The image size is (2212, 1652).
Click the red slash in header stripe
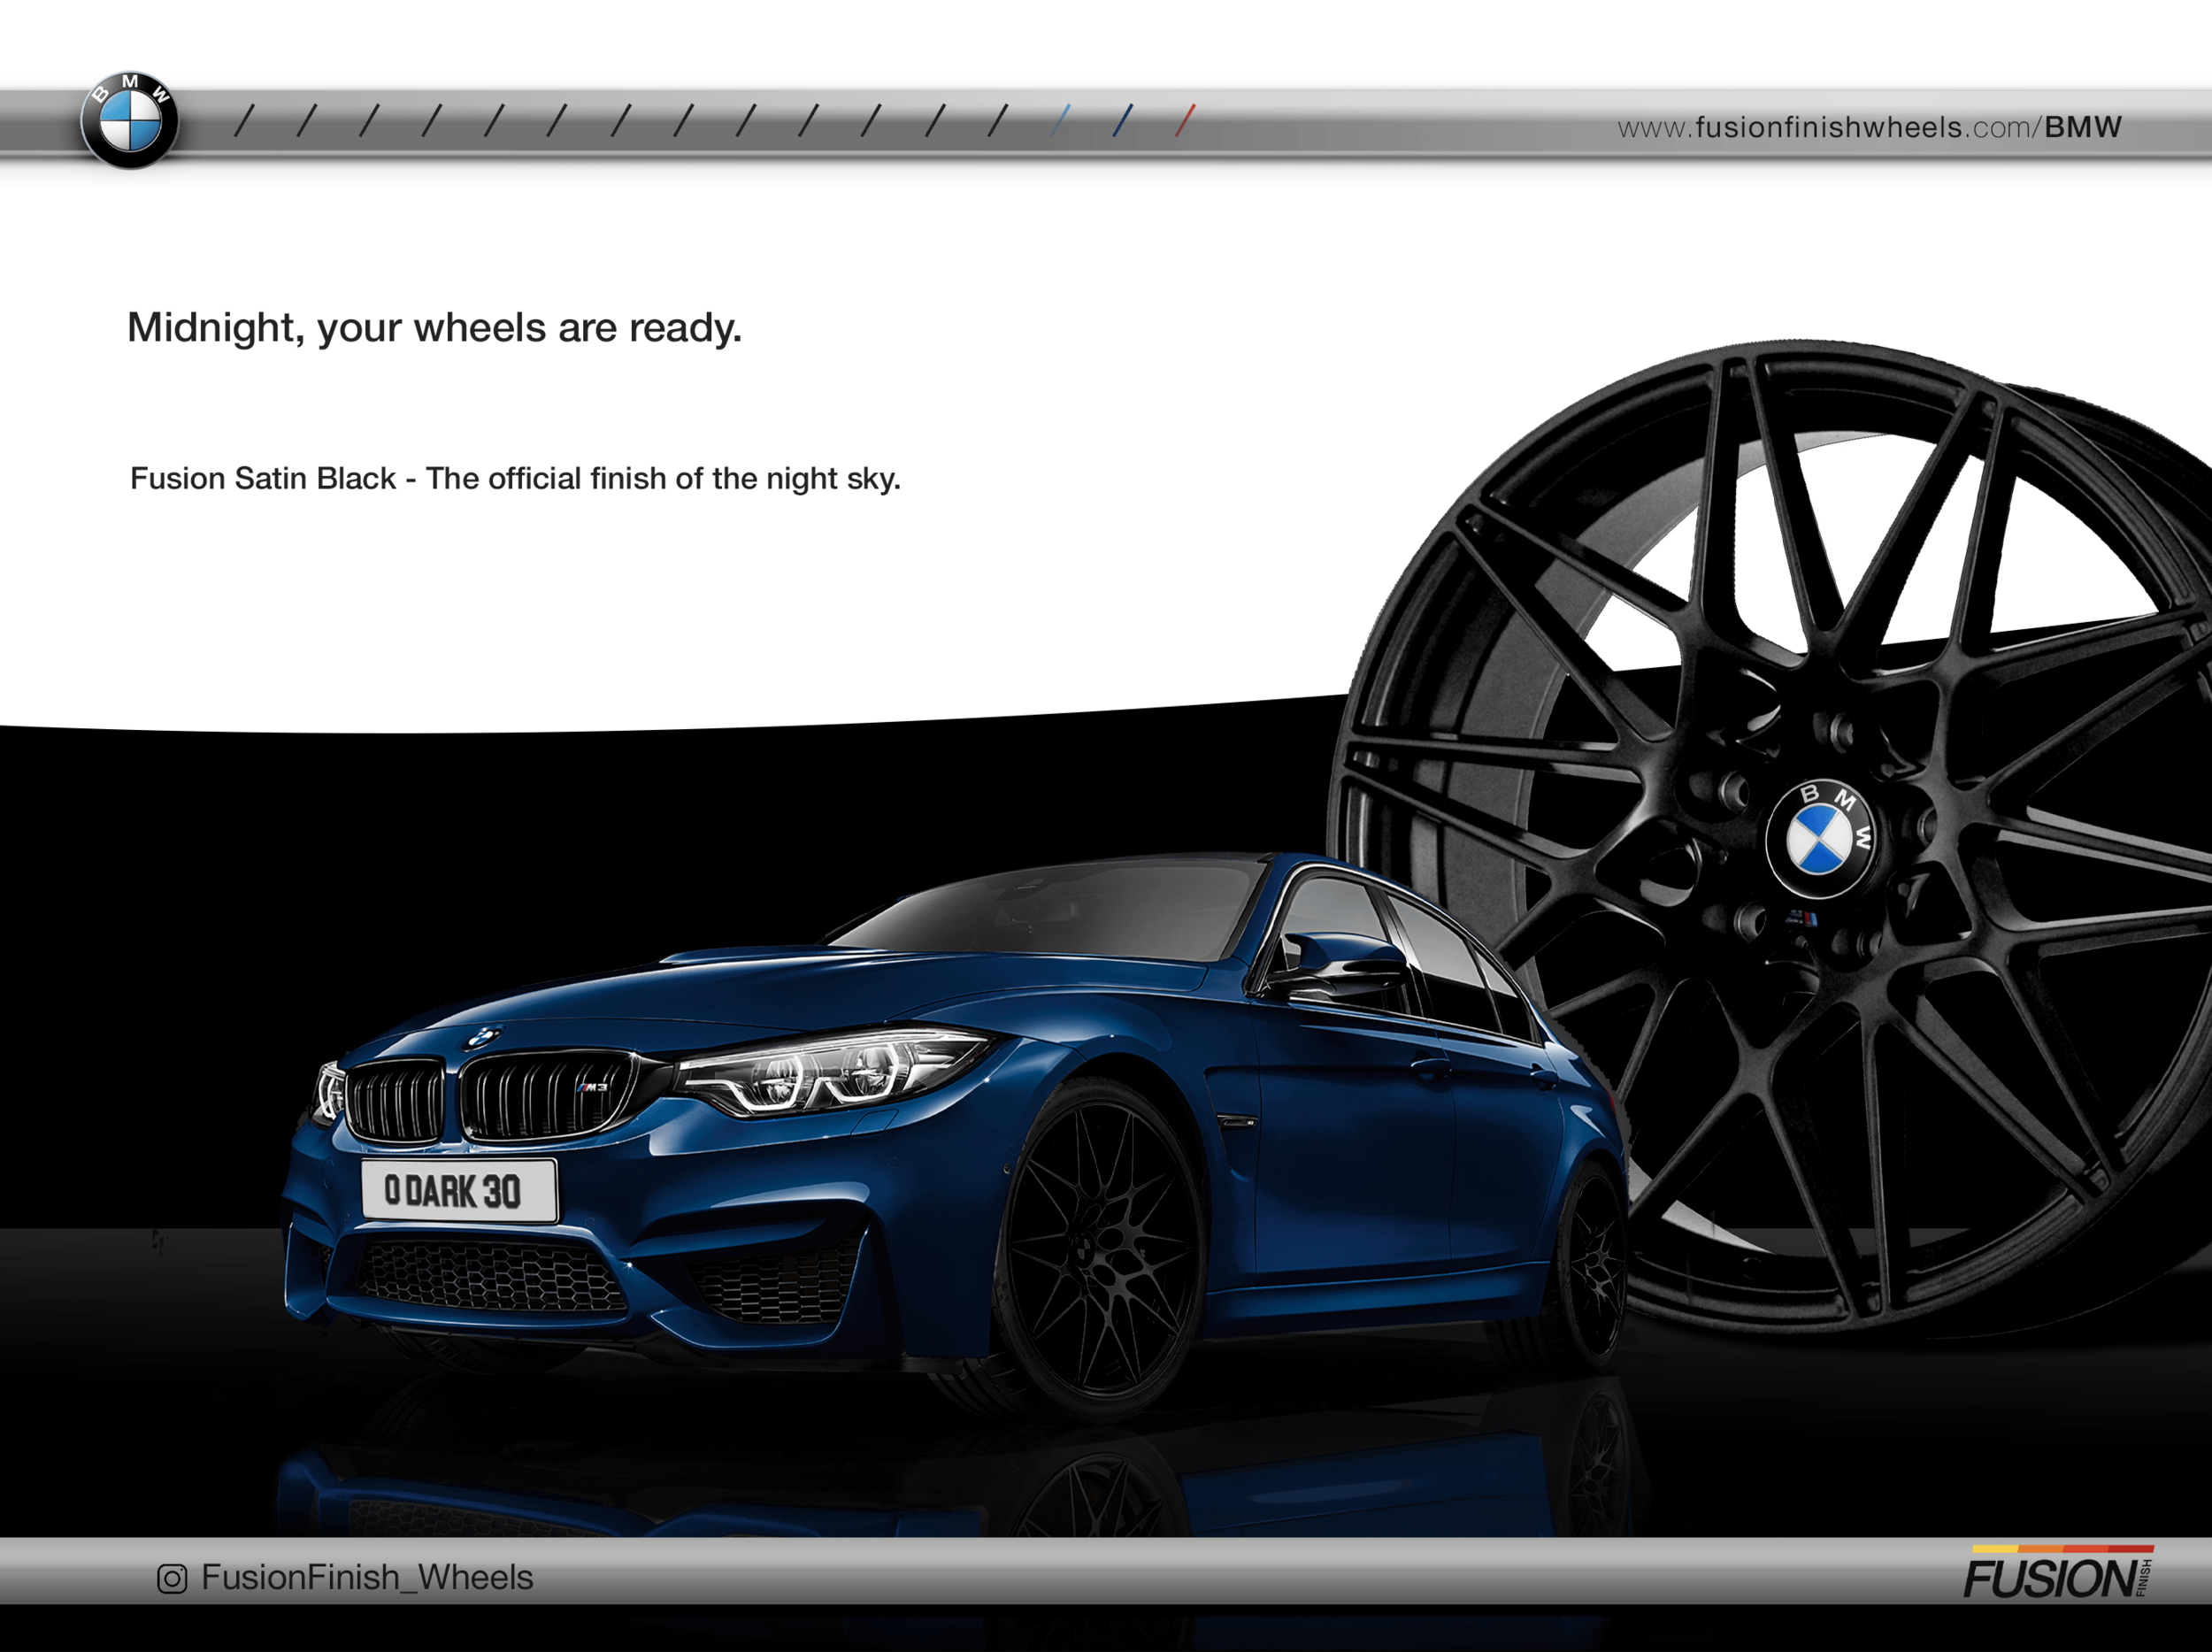(1185, 121)
